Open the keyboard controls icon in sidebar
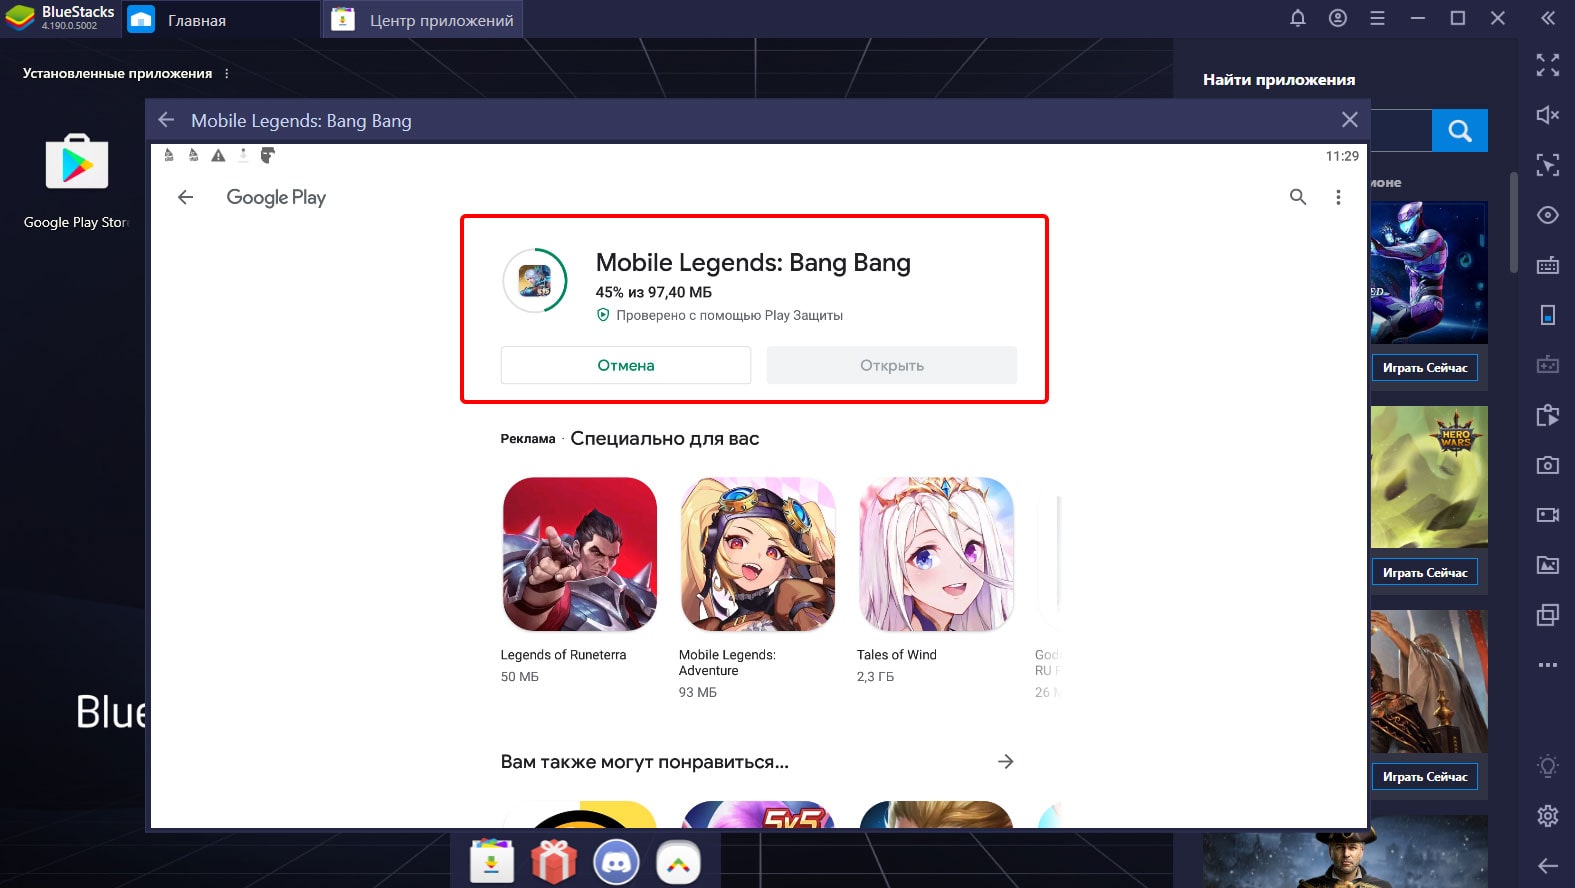This screenshot has height=888, width=1575. click(1547, 265)
